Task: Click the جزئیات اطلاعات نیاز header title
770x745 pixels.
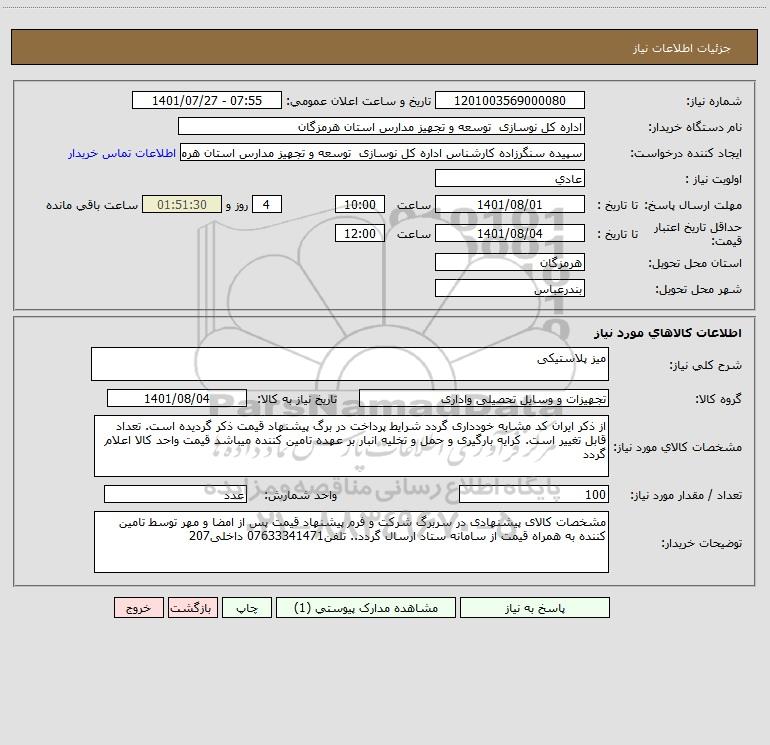Action: (x=682, y=48)
